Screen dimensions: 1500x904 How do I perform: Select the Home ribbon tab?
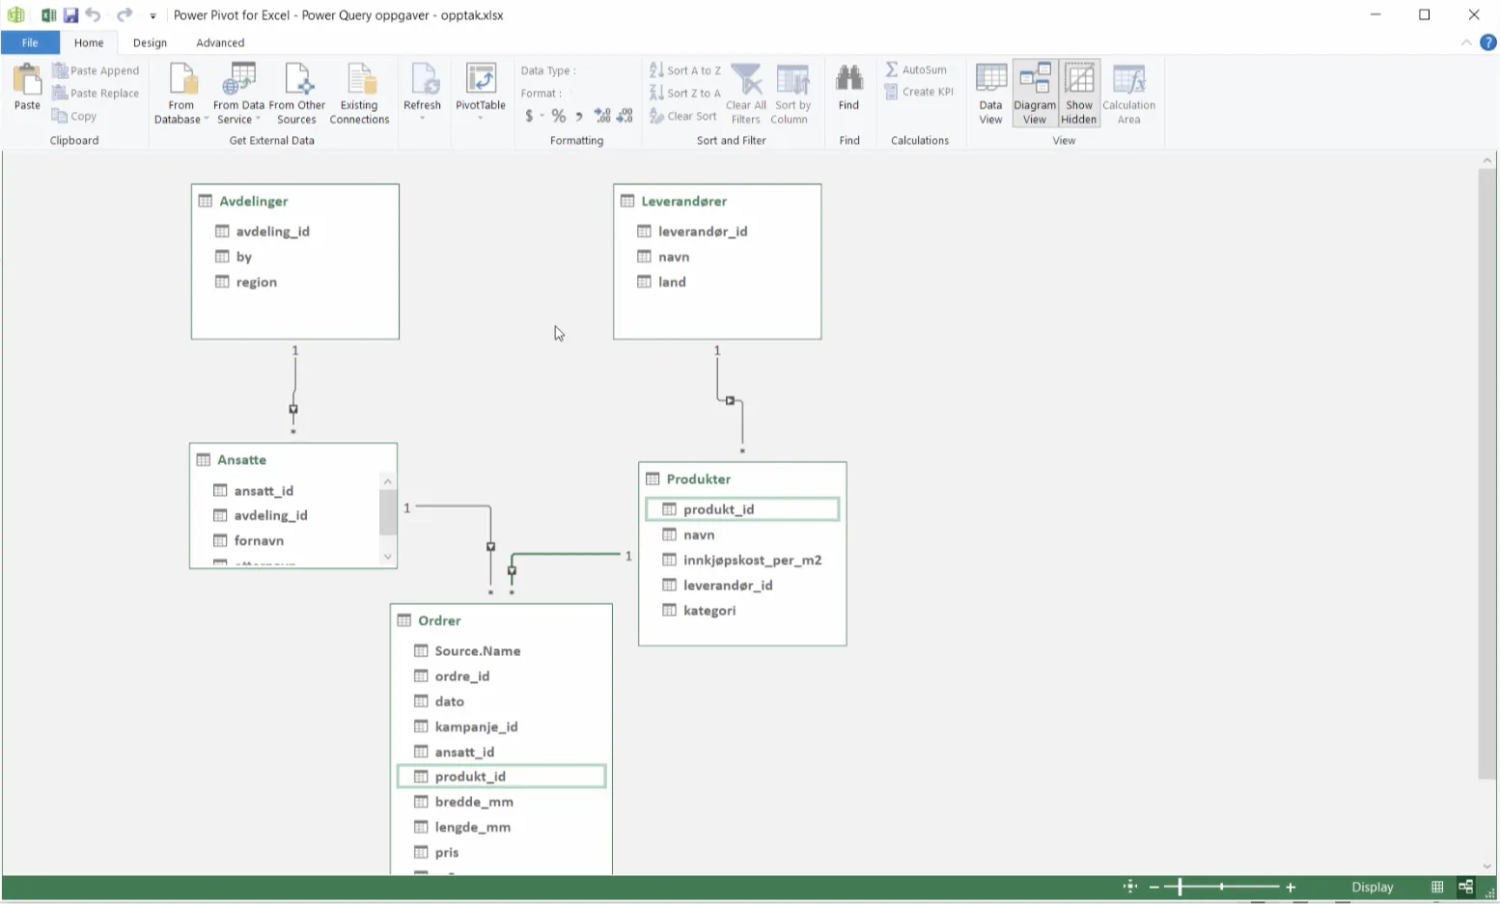pos(89,43)
